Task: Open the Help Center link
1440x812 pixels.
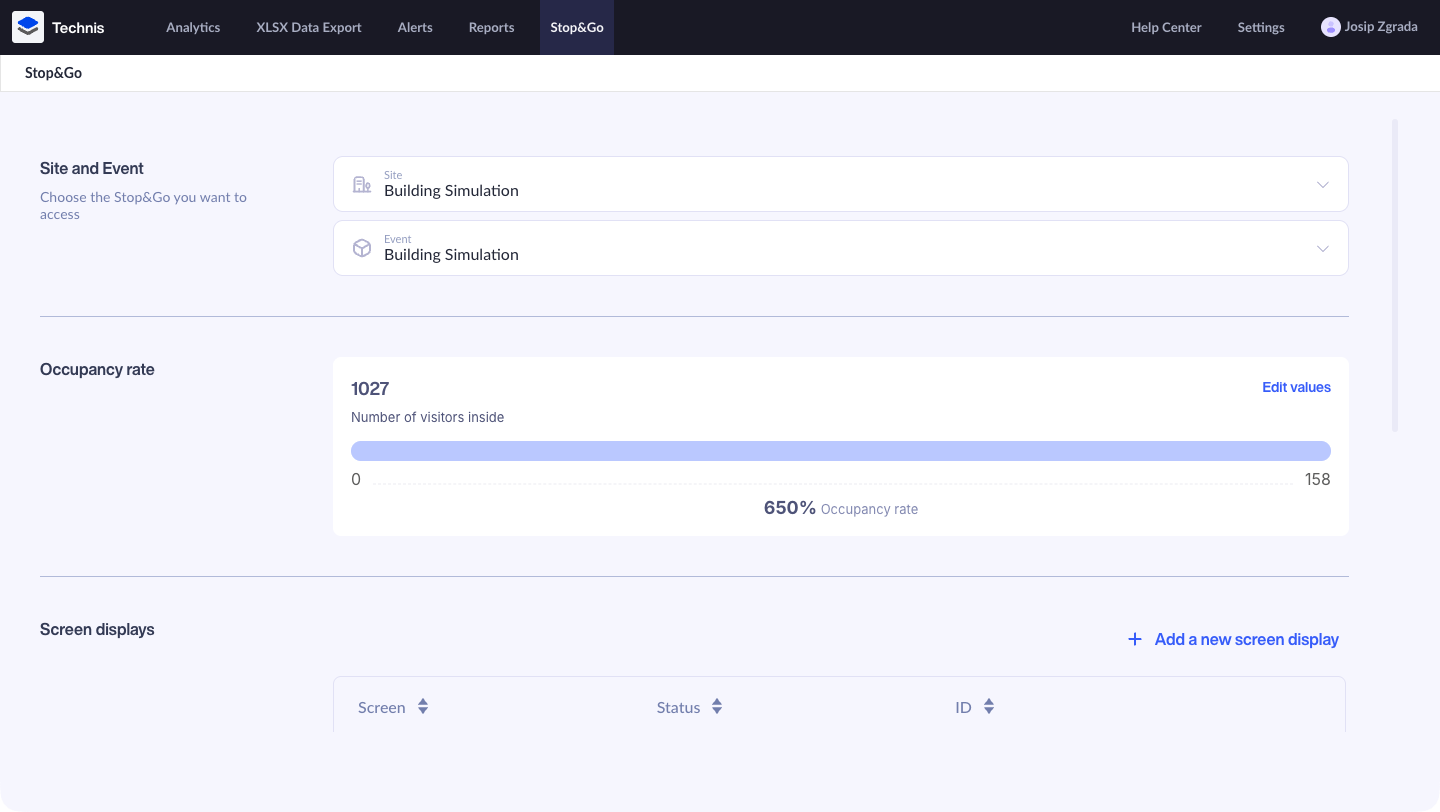Action: point(1166,27)
